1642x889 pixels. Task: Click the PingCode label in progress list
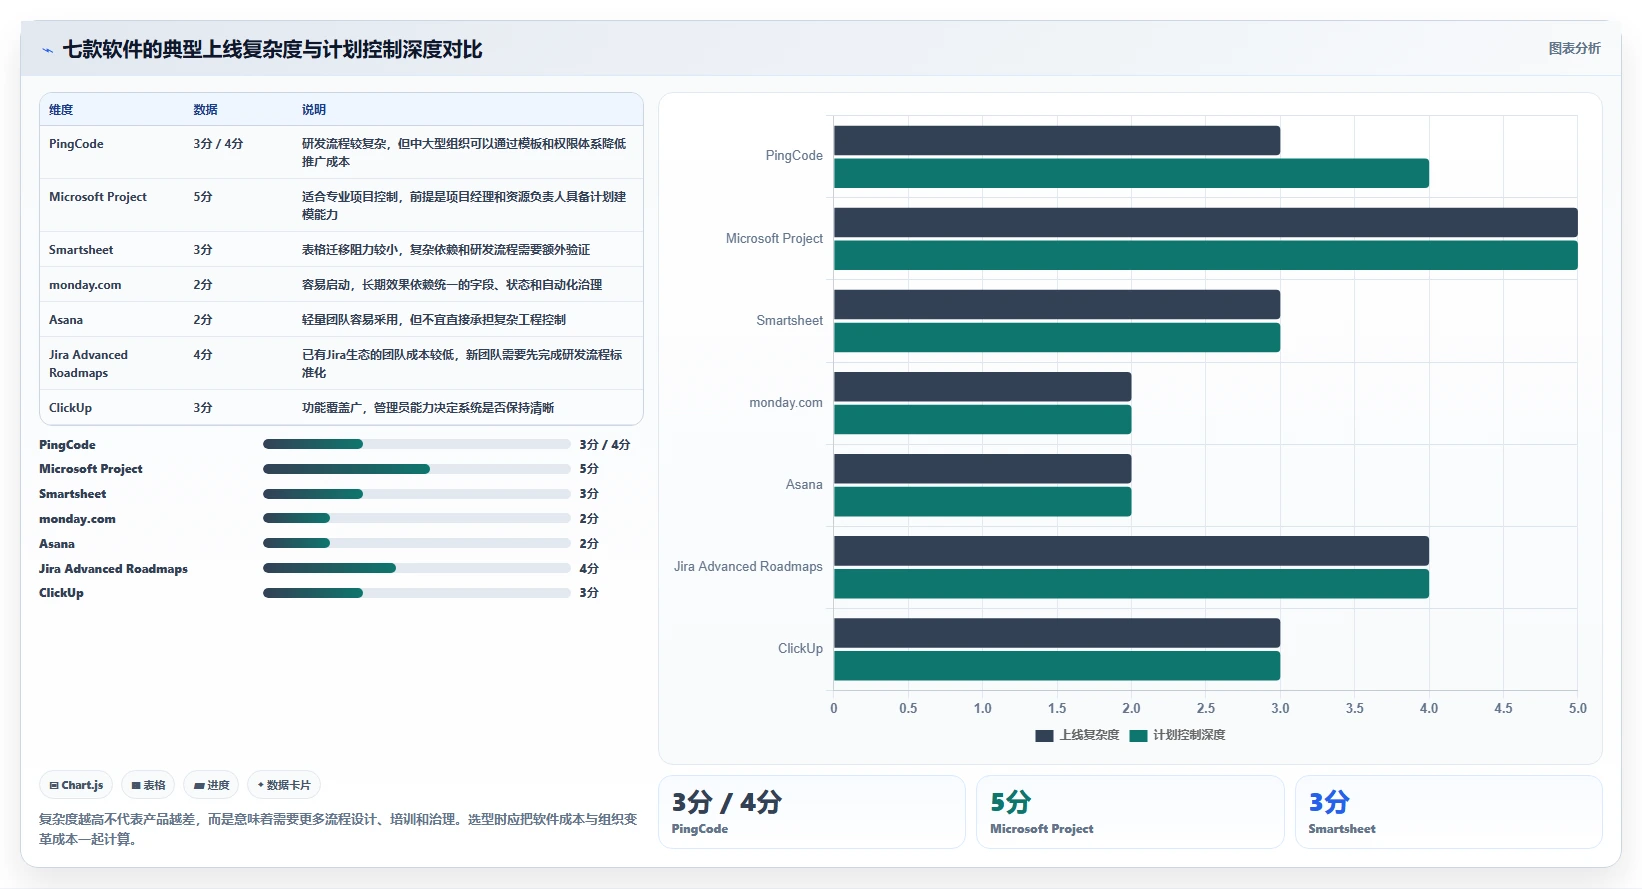(x=67, y=445)
